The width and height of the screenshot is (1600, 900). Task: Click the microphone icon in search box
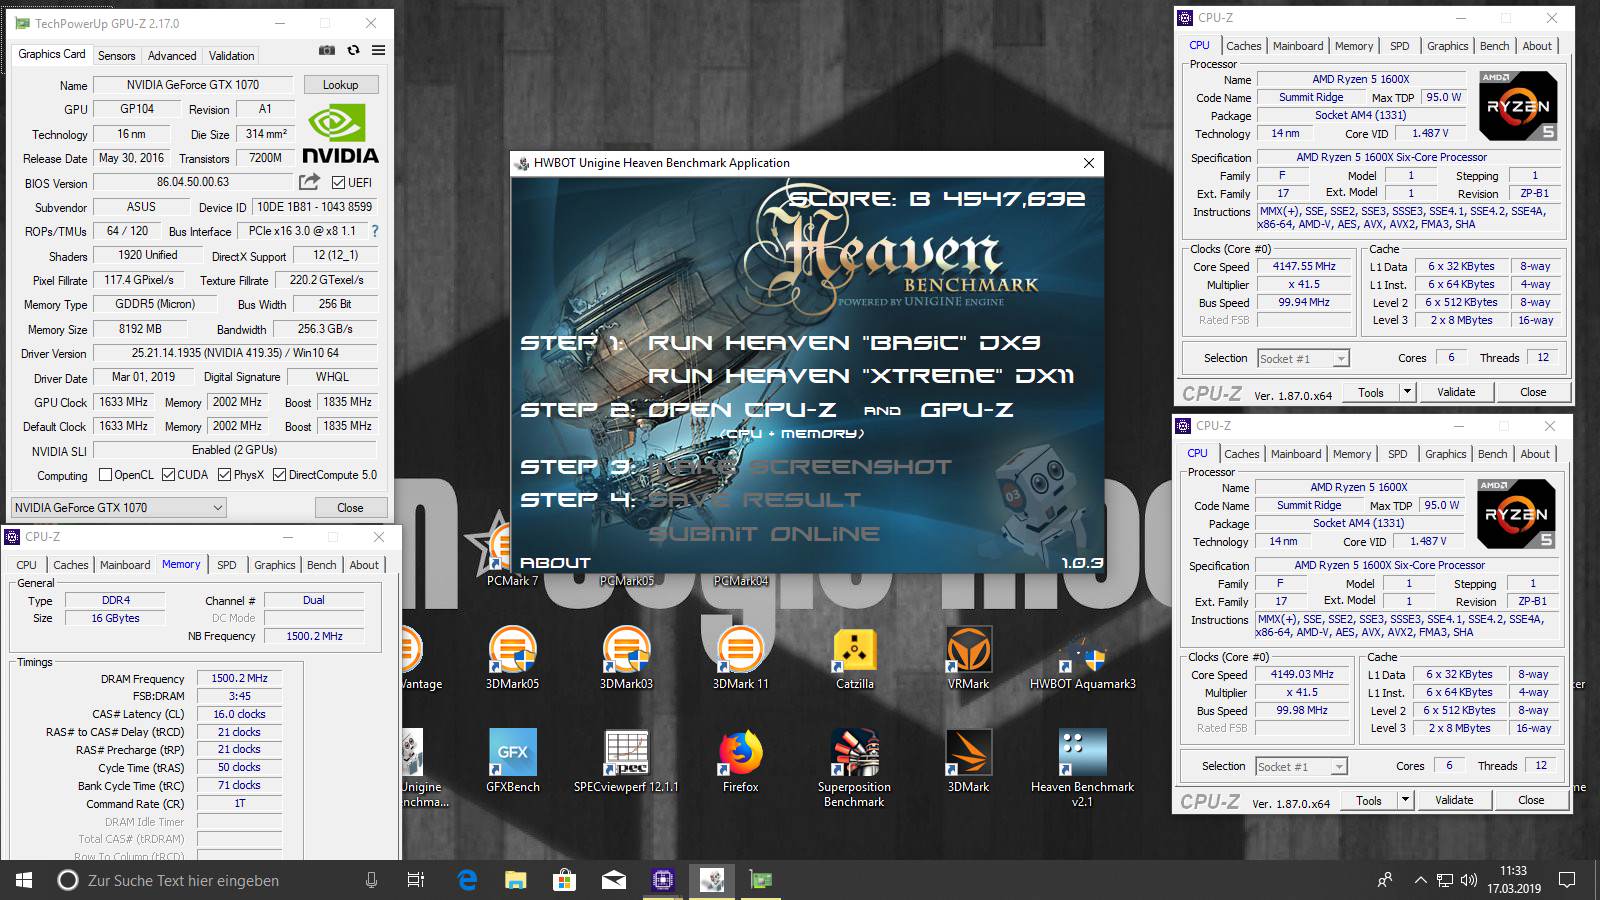point(372,880)
